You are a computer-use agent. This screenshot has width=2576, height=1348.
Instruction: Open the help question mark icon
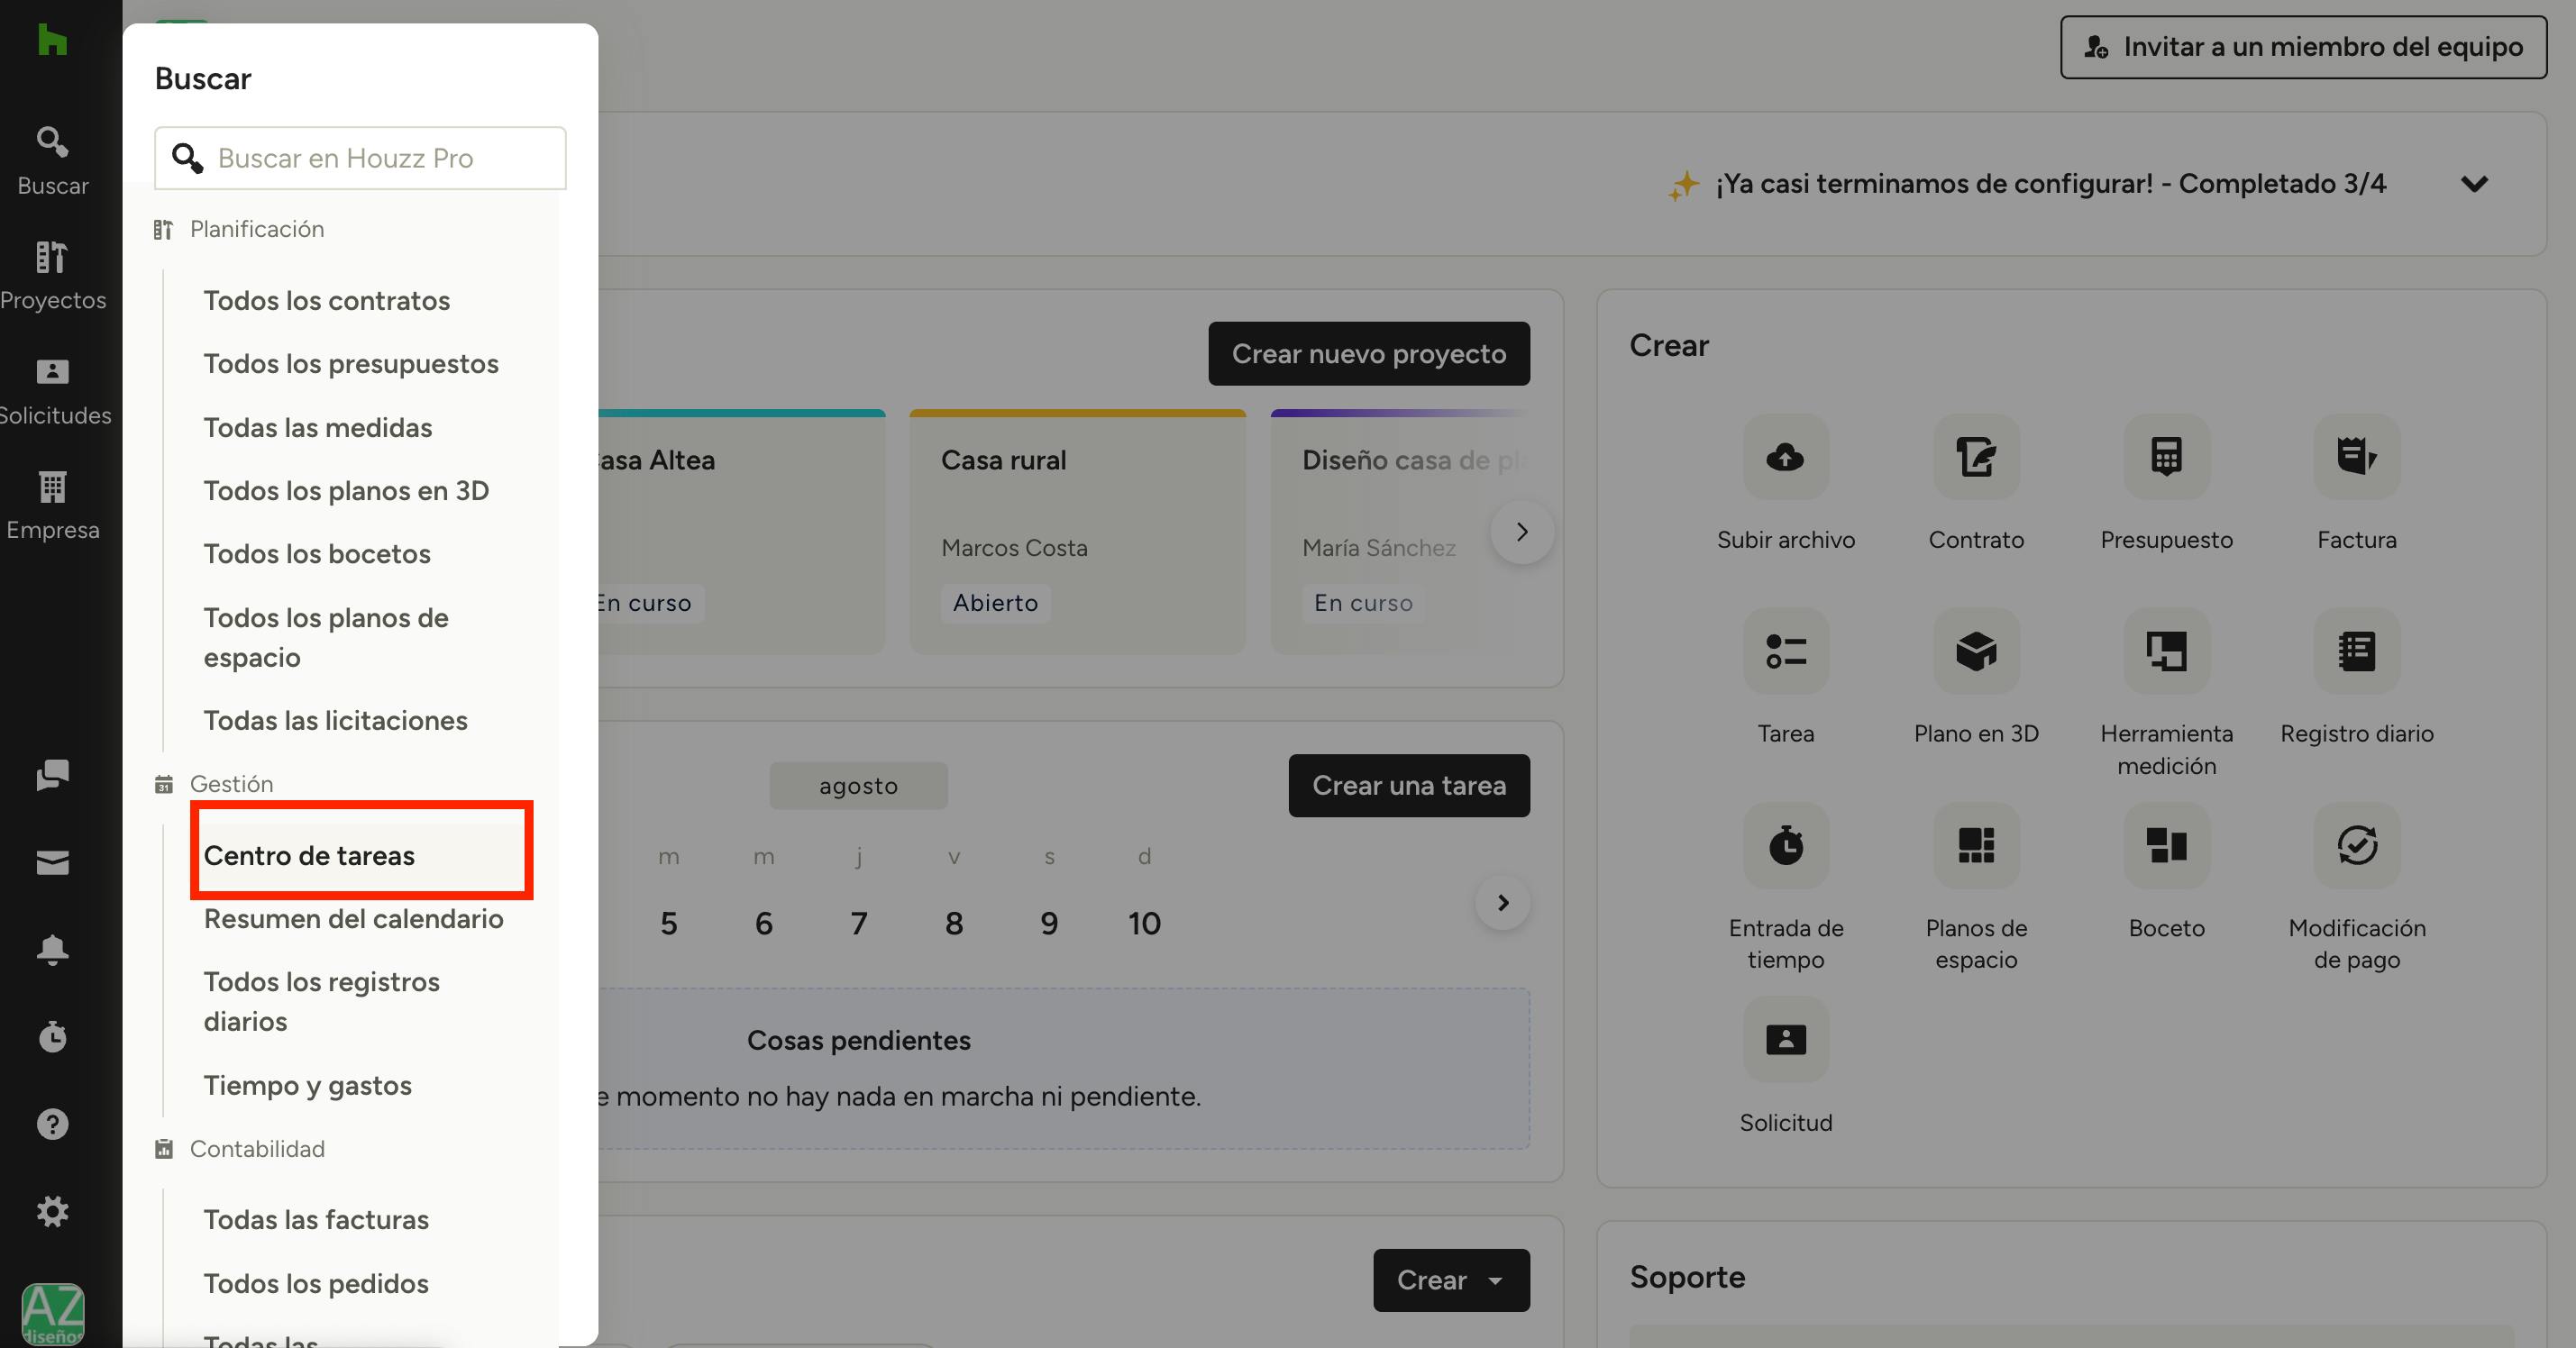[52, 1124]
